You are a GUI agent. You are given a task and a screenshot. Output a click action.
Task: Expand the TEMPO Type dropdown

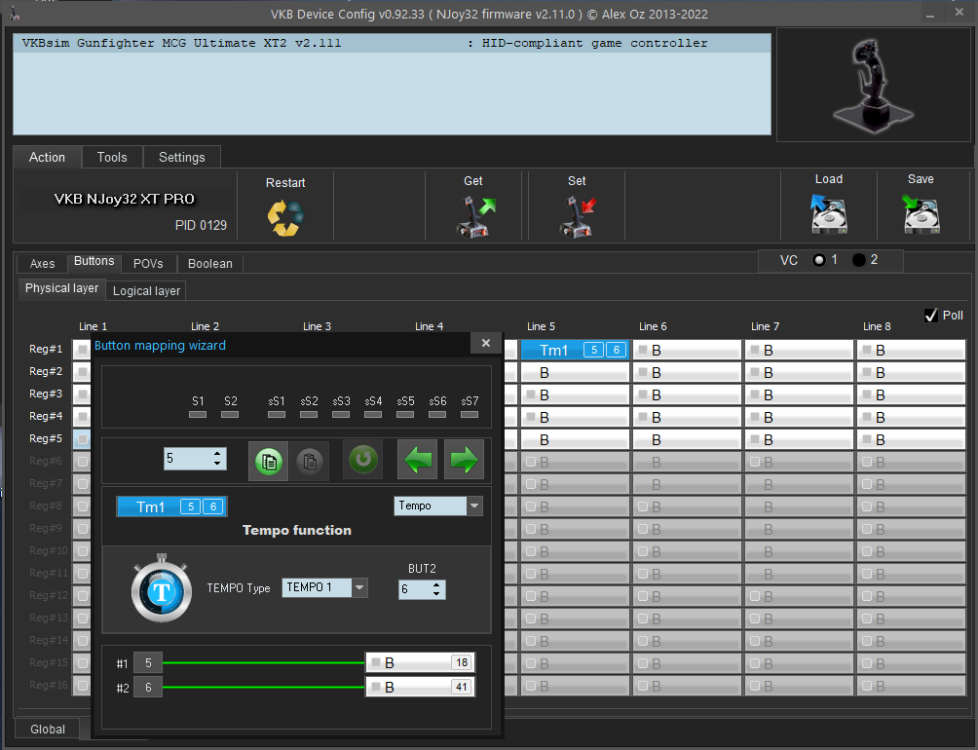click(359, 588)
